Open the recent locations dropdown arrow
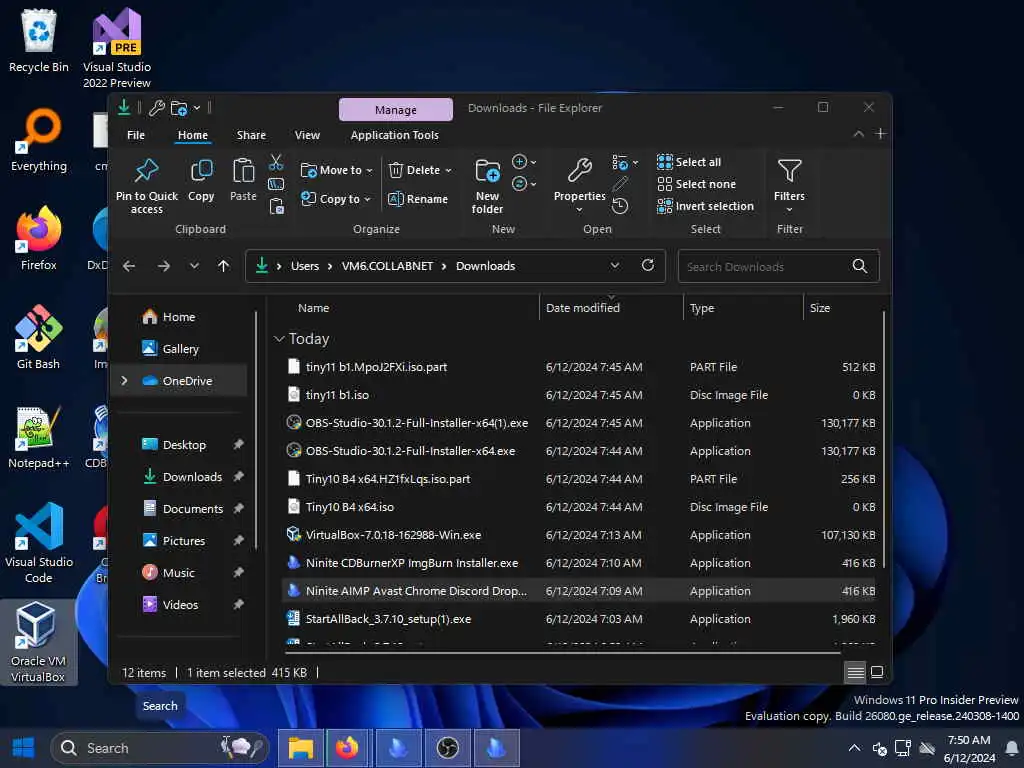Image resolution: width=1024 pixels, height=768 pixels. pyautogui.click(x=194, y=266)
